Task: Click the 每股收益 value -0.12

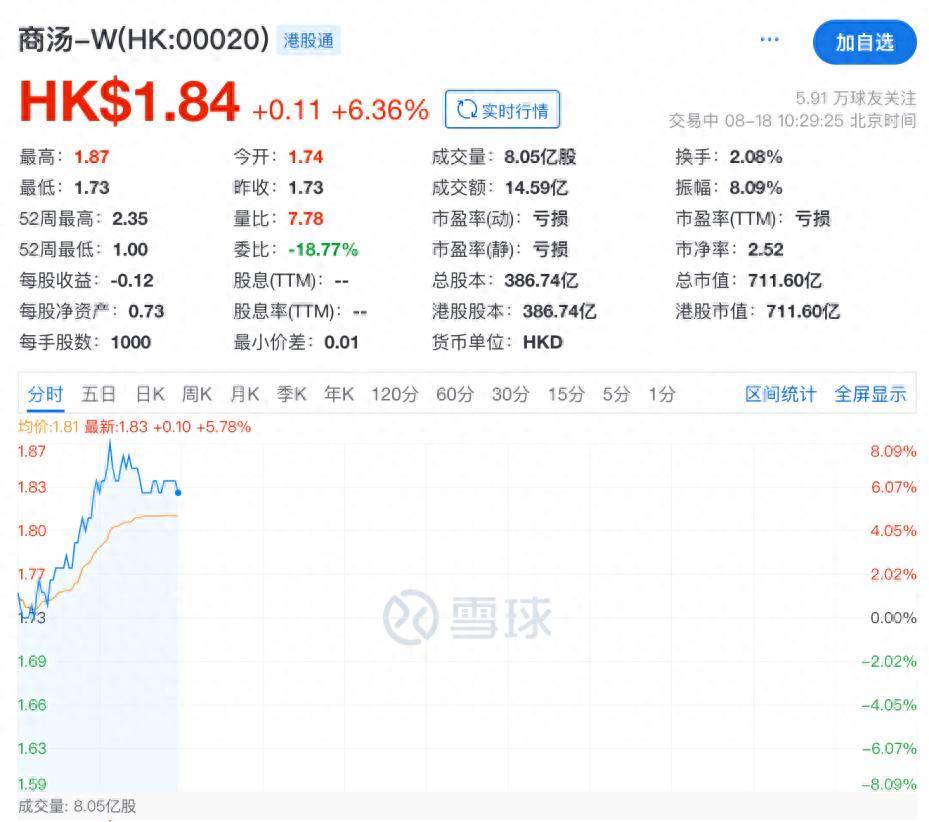Action: tap(132, 280)
